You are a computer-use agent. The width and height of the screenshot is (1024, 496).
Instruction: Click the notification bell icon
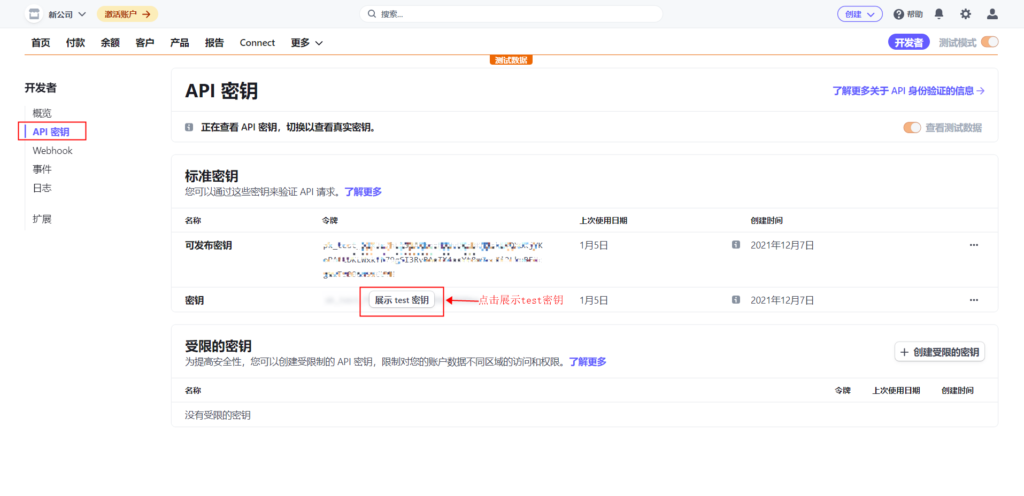click(938, 14)
